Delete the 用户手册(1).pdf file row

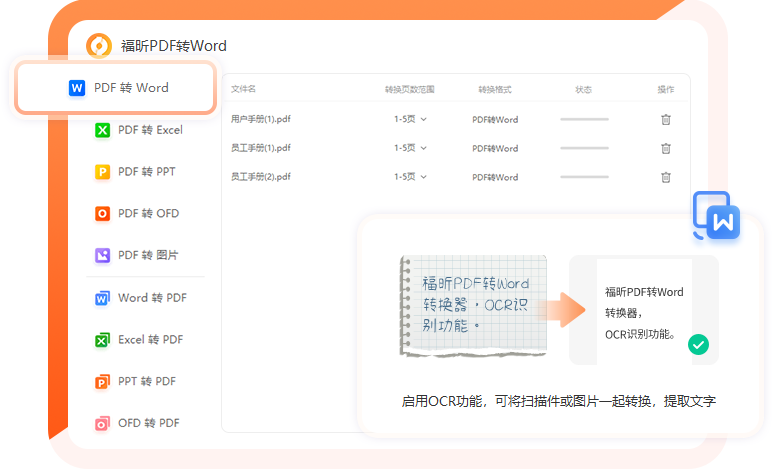click(x=665, y=120)
